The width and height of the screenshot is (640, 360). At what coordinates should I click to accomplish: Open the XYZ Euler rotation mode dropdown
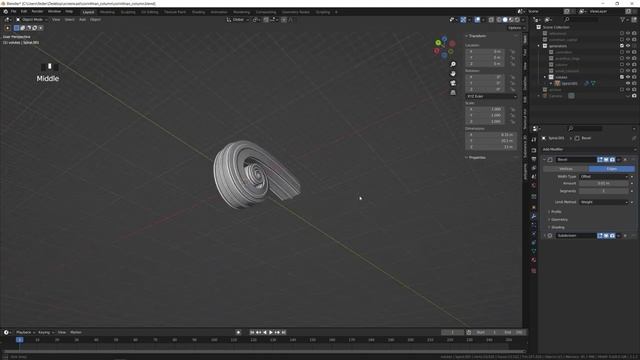[x=491, y=96]
